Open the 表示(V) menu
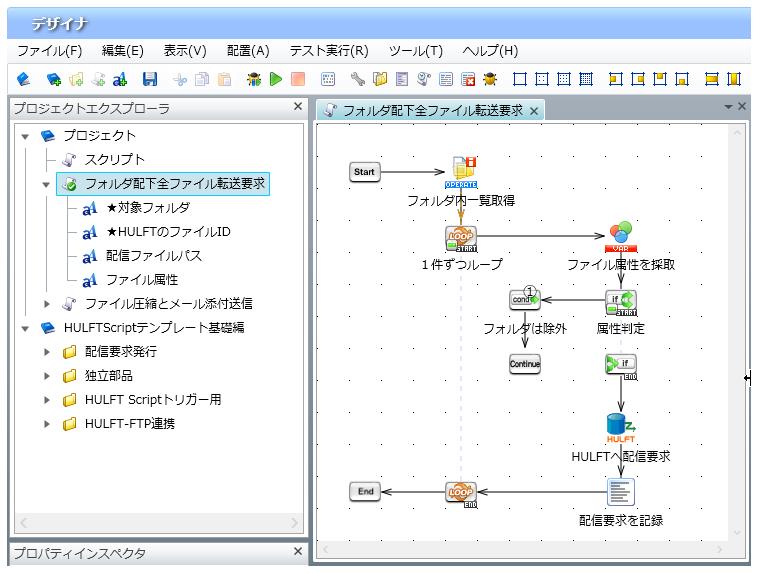The width and height of the screenshot is (758, 573). [x=185, y=51]
